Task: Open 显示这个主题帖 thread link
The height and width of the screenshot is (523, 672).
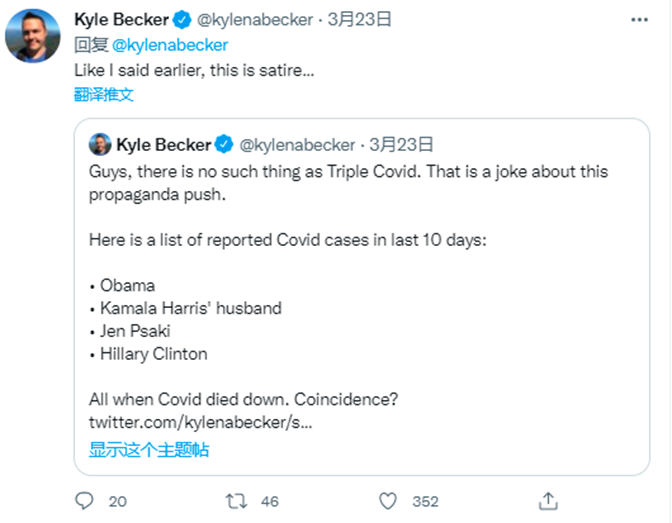Action: 149,449
